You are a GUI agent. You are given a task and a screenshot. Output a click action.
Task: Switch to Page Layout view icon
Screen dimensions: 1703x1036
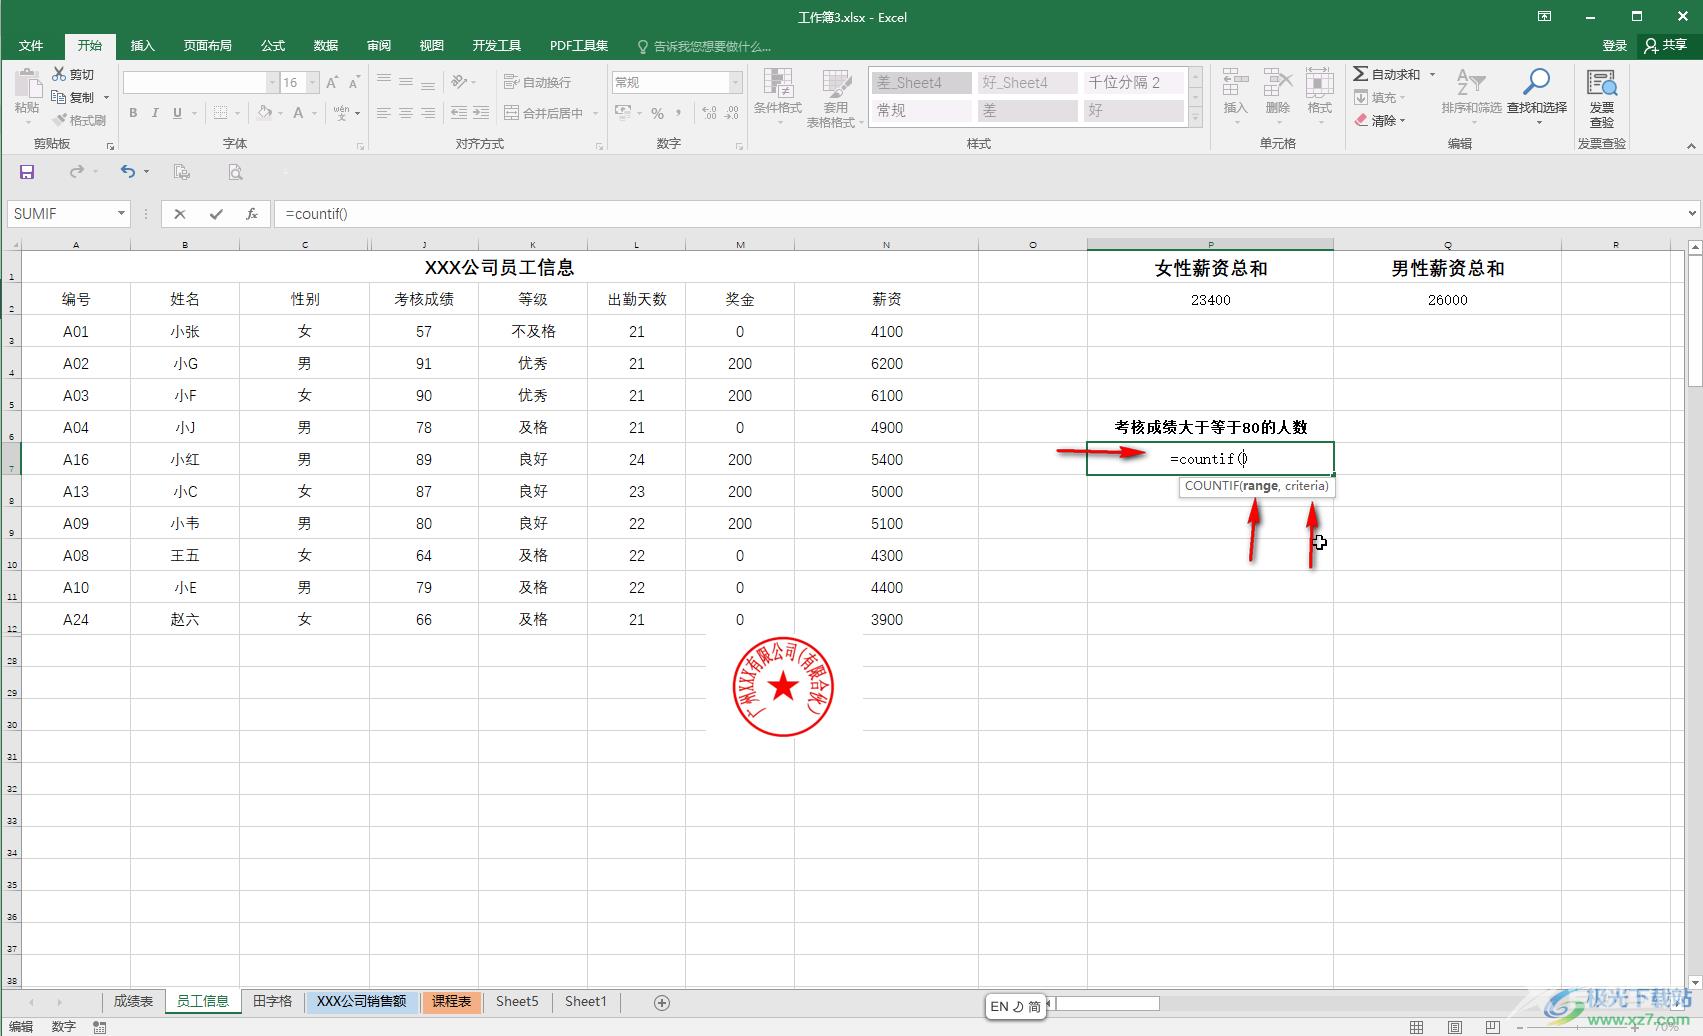tap(1455, 1027)
